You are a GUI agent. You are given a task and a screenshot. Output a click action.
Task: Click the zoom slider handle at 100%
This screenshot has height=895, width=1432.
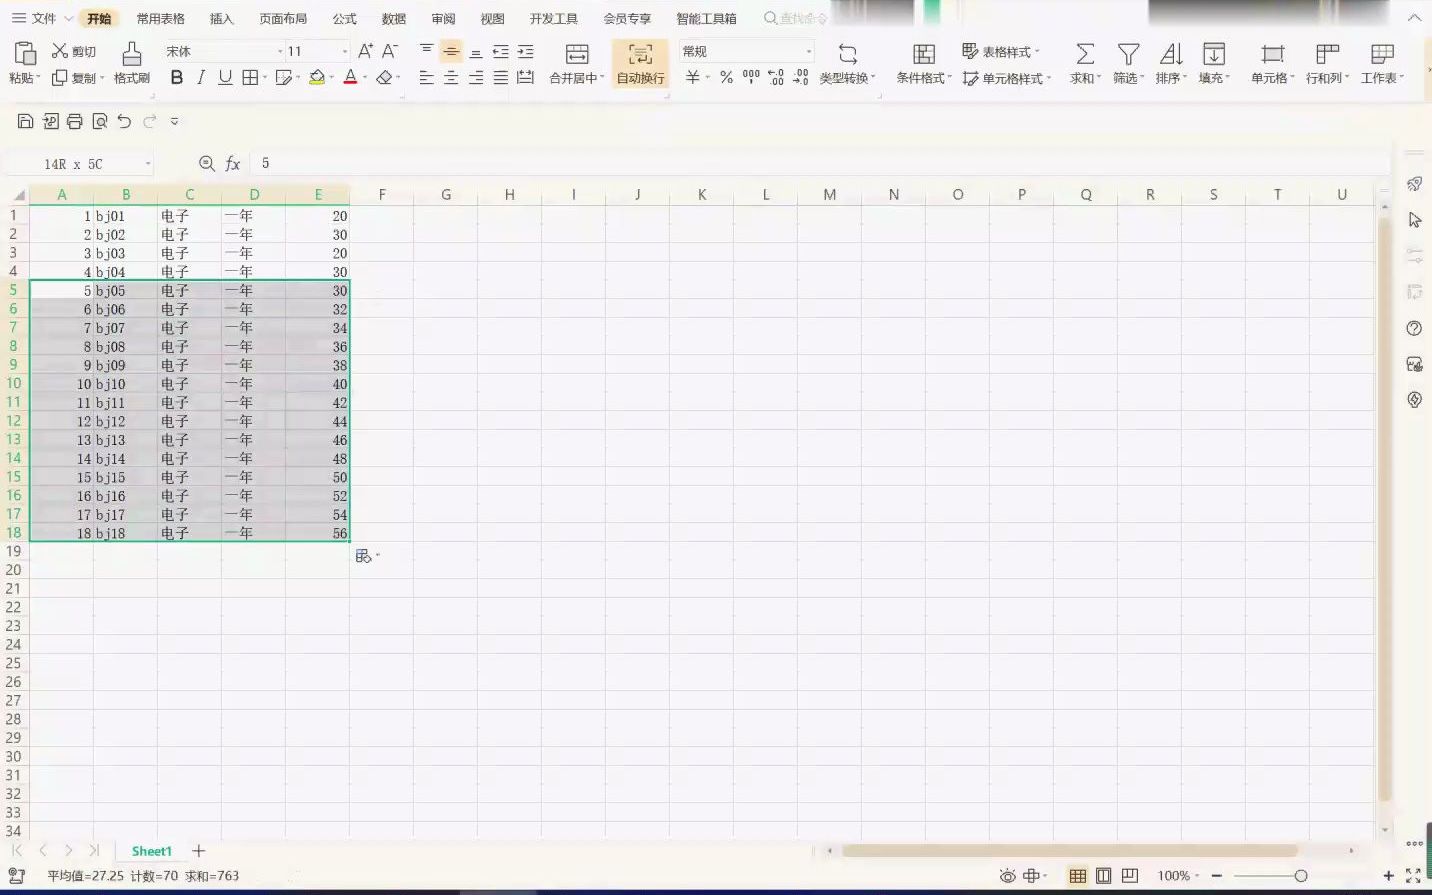(x=1301, y=876)
